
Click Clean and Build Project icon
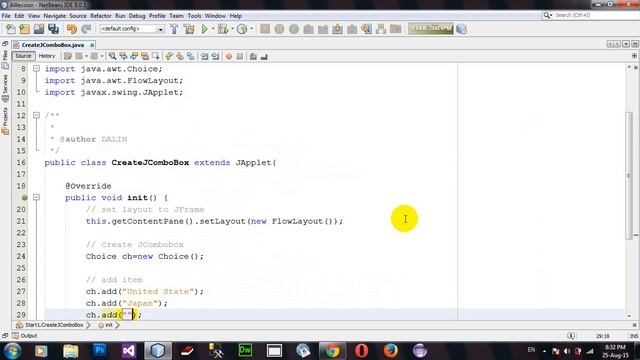[x=189, y=29]
